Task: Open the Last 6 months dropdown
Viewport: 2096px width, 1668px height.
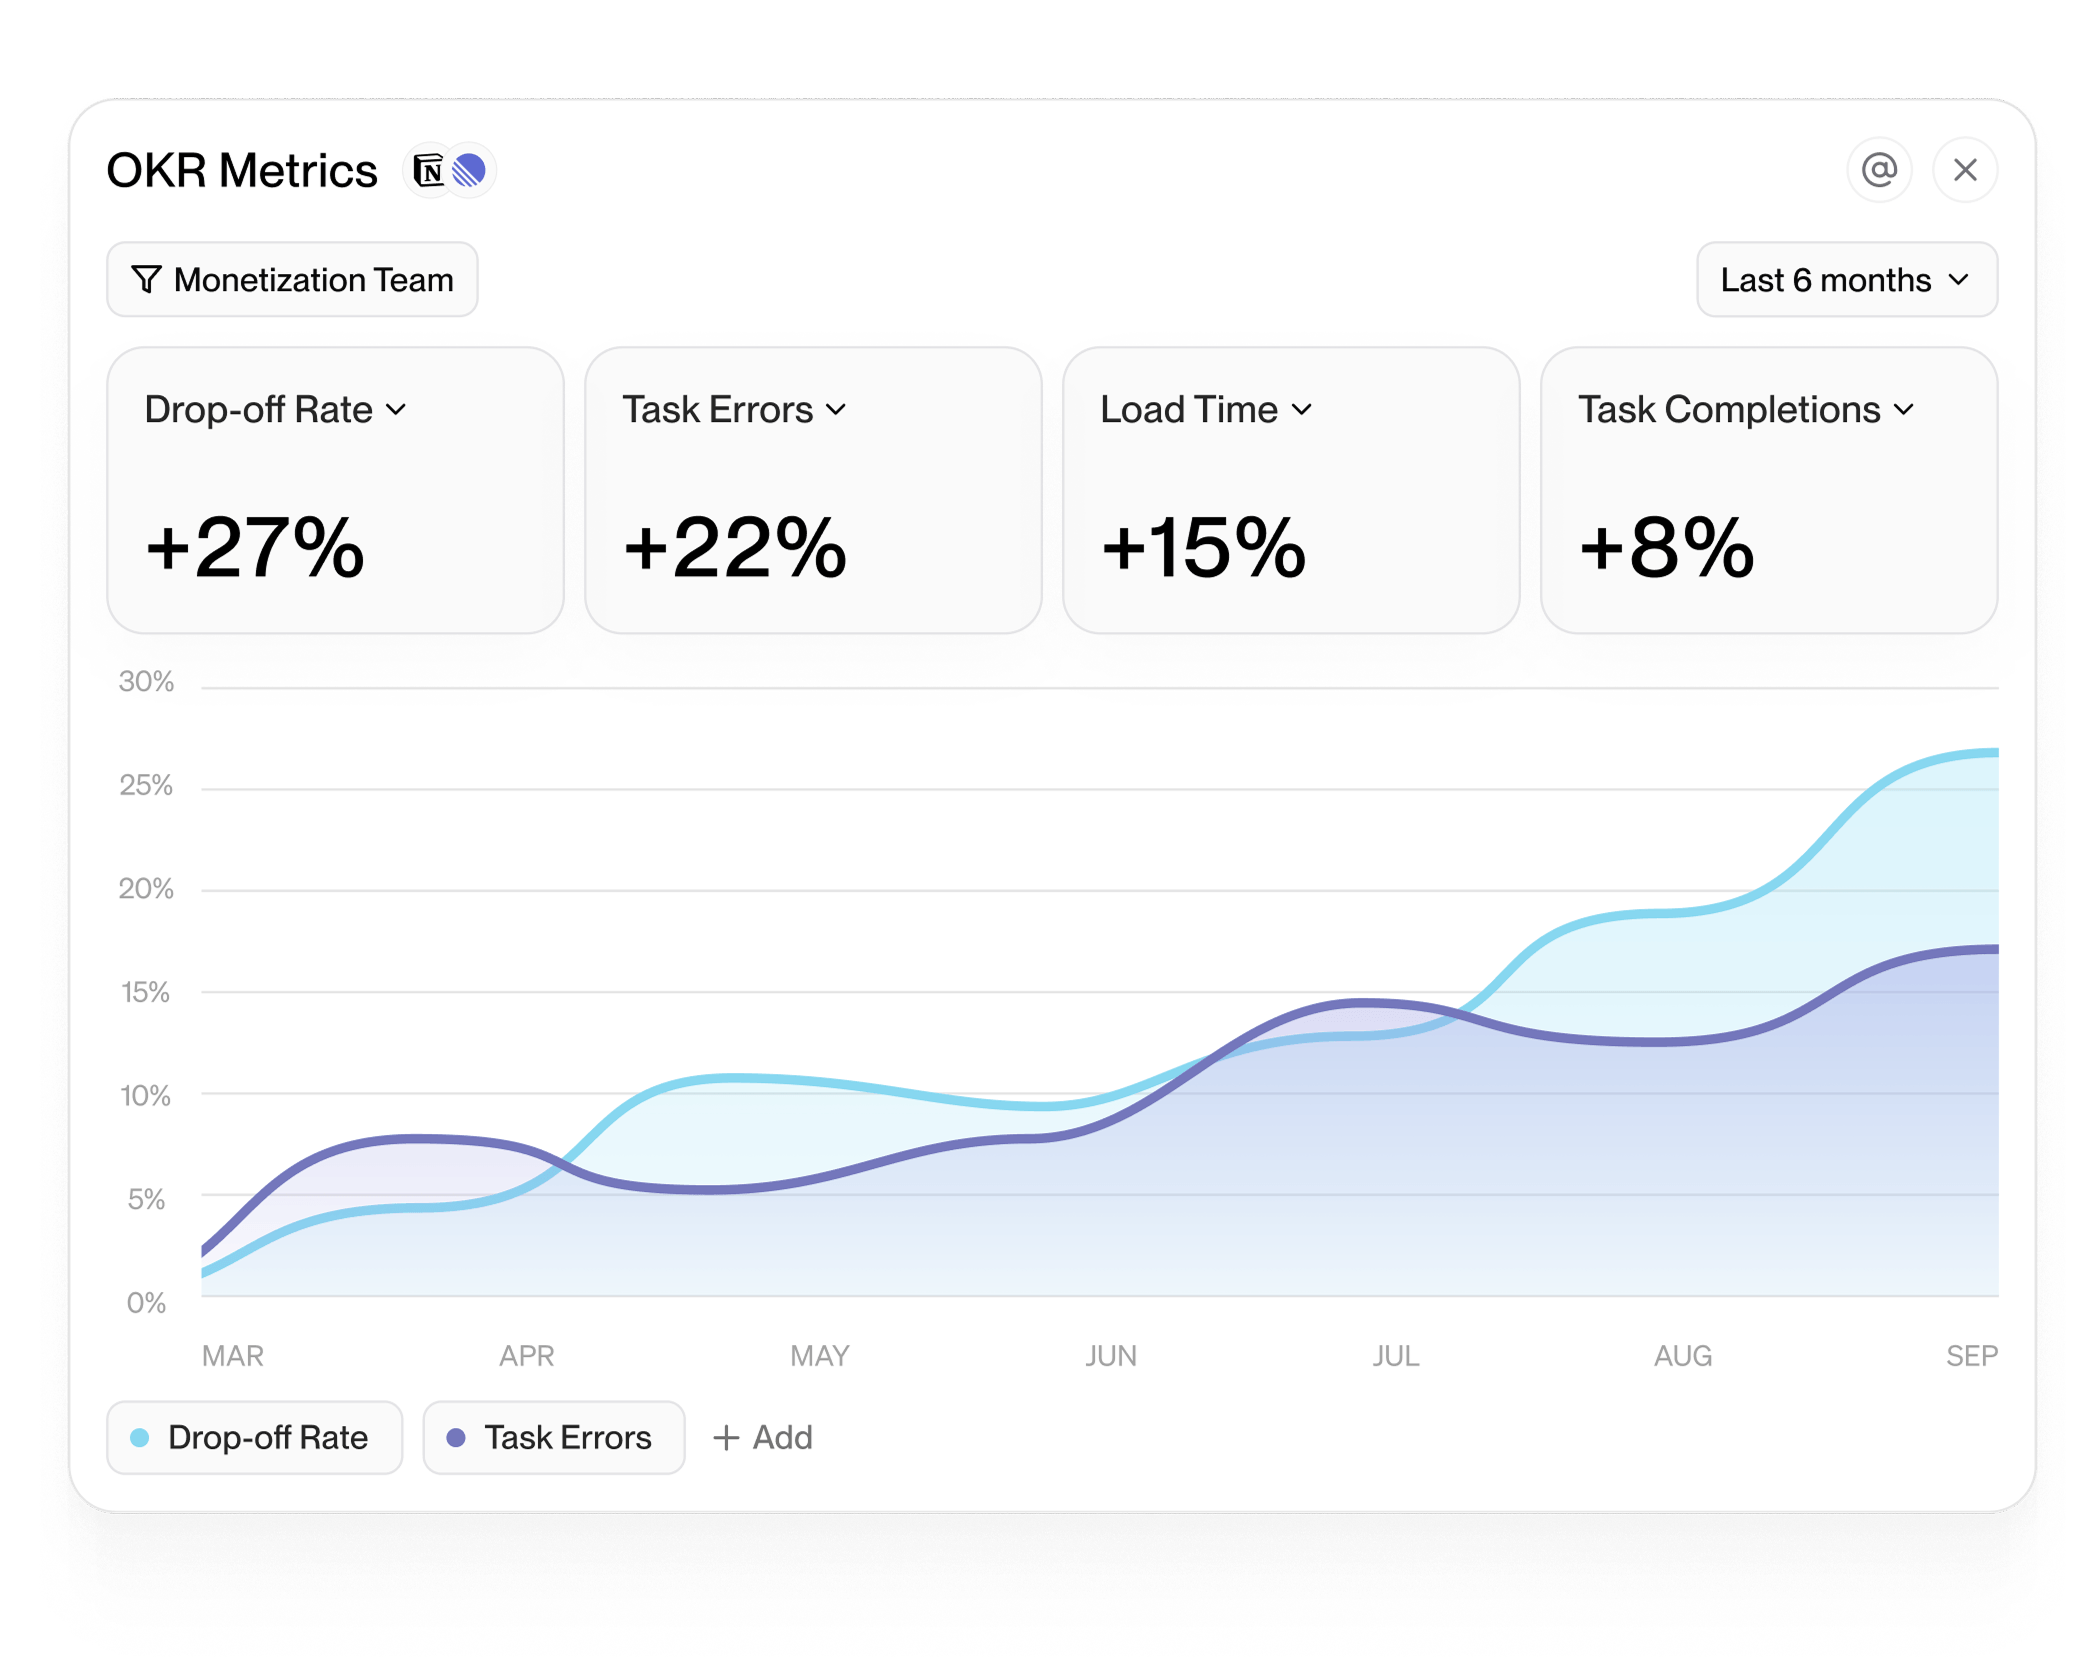Action: pos(1846,280)
